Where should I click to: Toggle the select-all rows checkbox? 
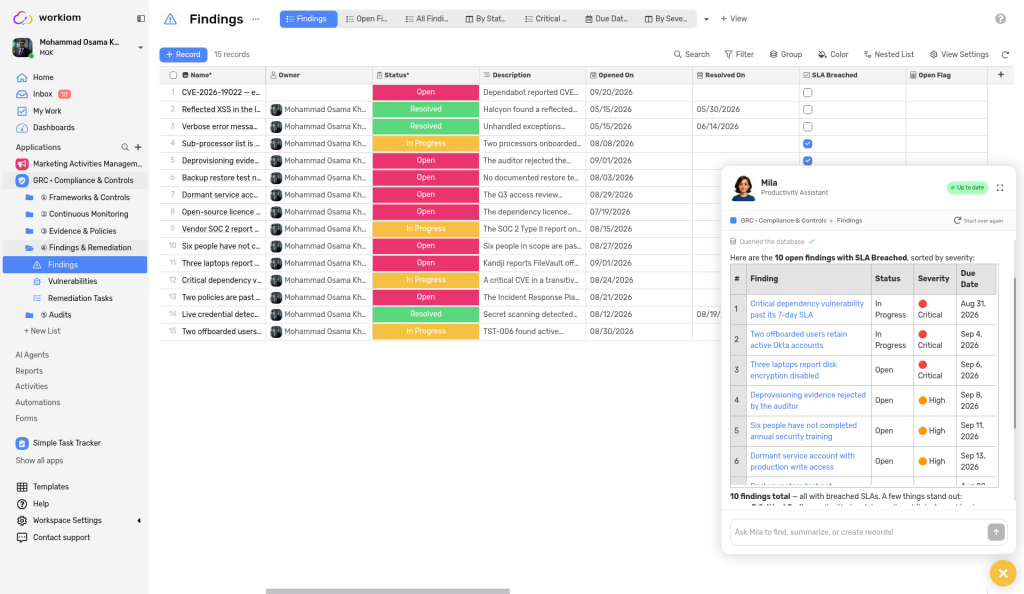(173, 75)
